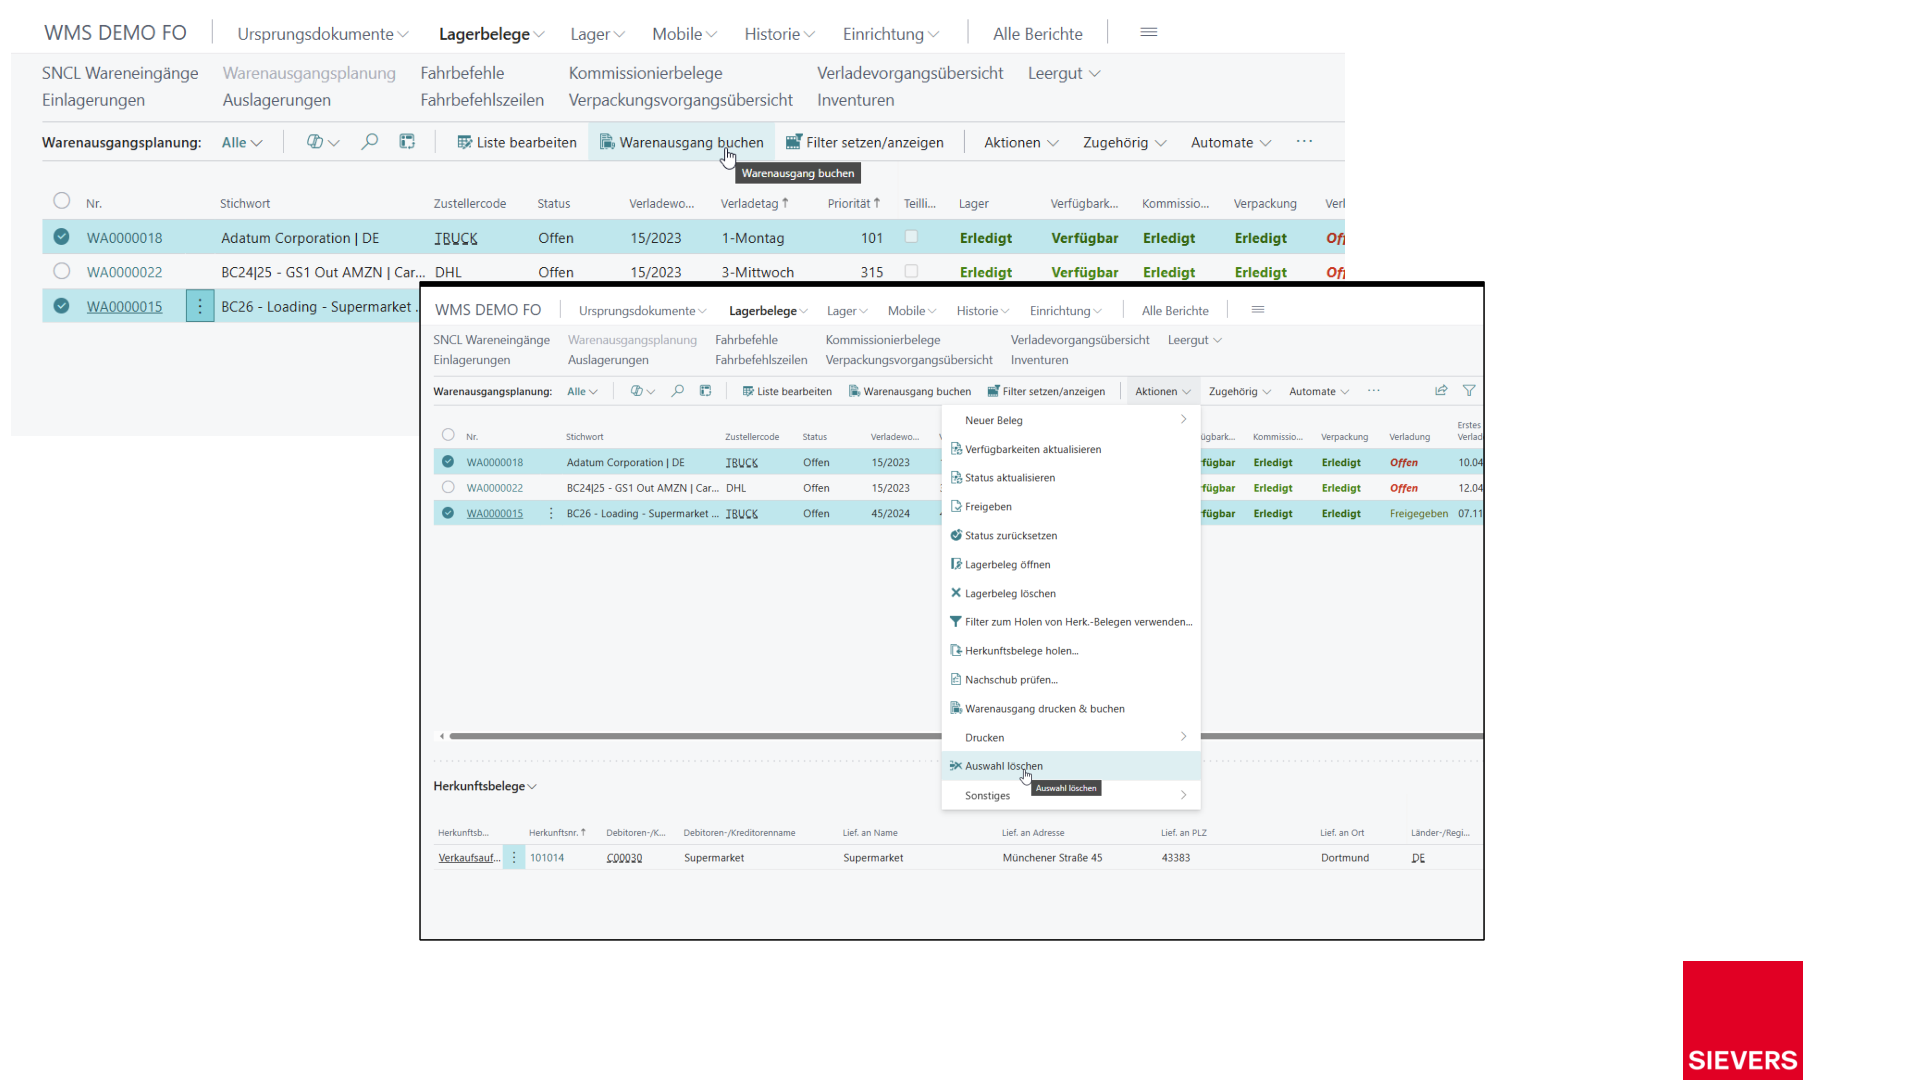
Task: Click Kommissionierbelege in back window navigation
Action: coord(645,73)
